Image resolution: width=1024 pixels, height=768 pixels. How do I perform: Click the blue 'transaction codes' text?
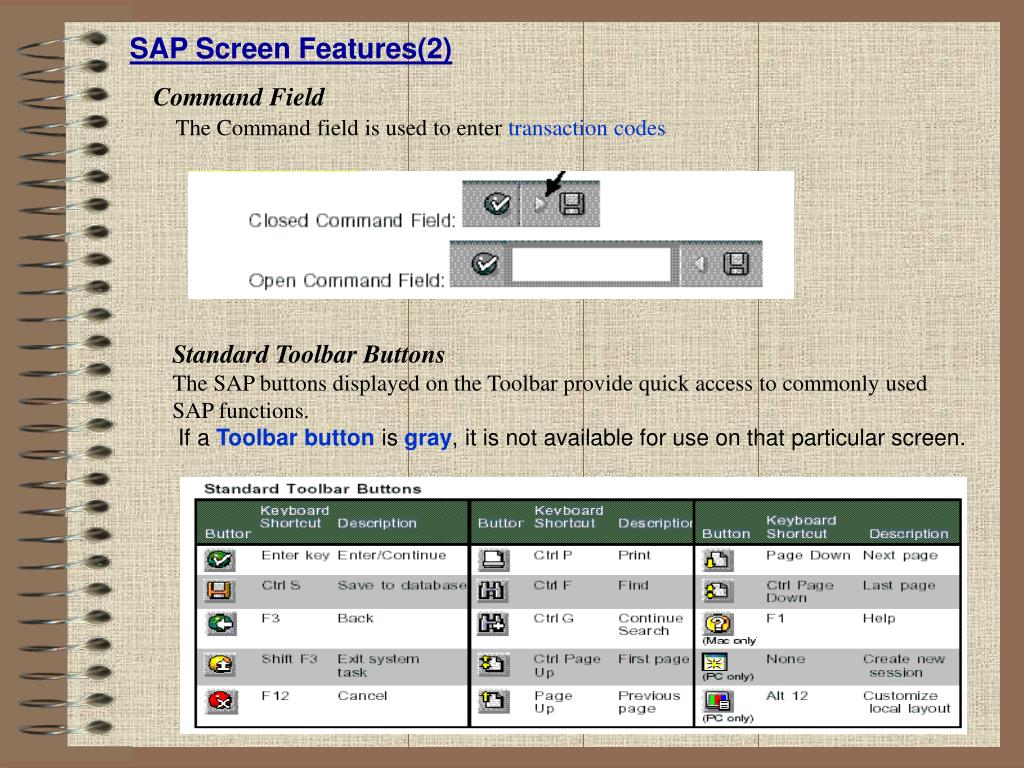(586, 128)
